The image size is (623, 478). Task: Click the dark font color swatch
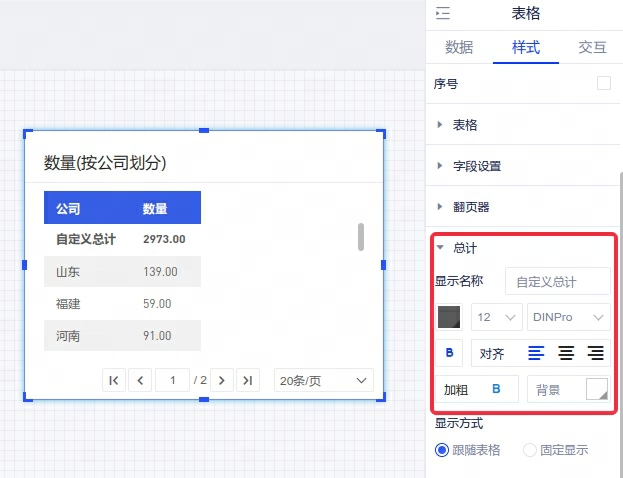click(450, 317)
